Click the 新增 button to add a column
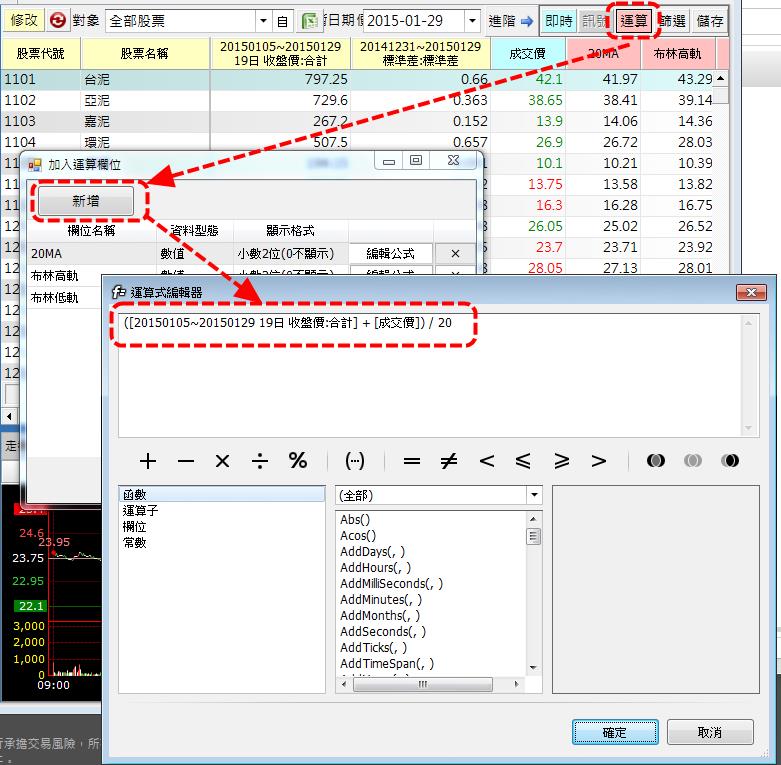 pyautogui.click(x=86, y=201)
